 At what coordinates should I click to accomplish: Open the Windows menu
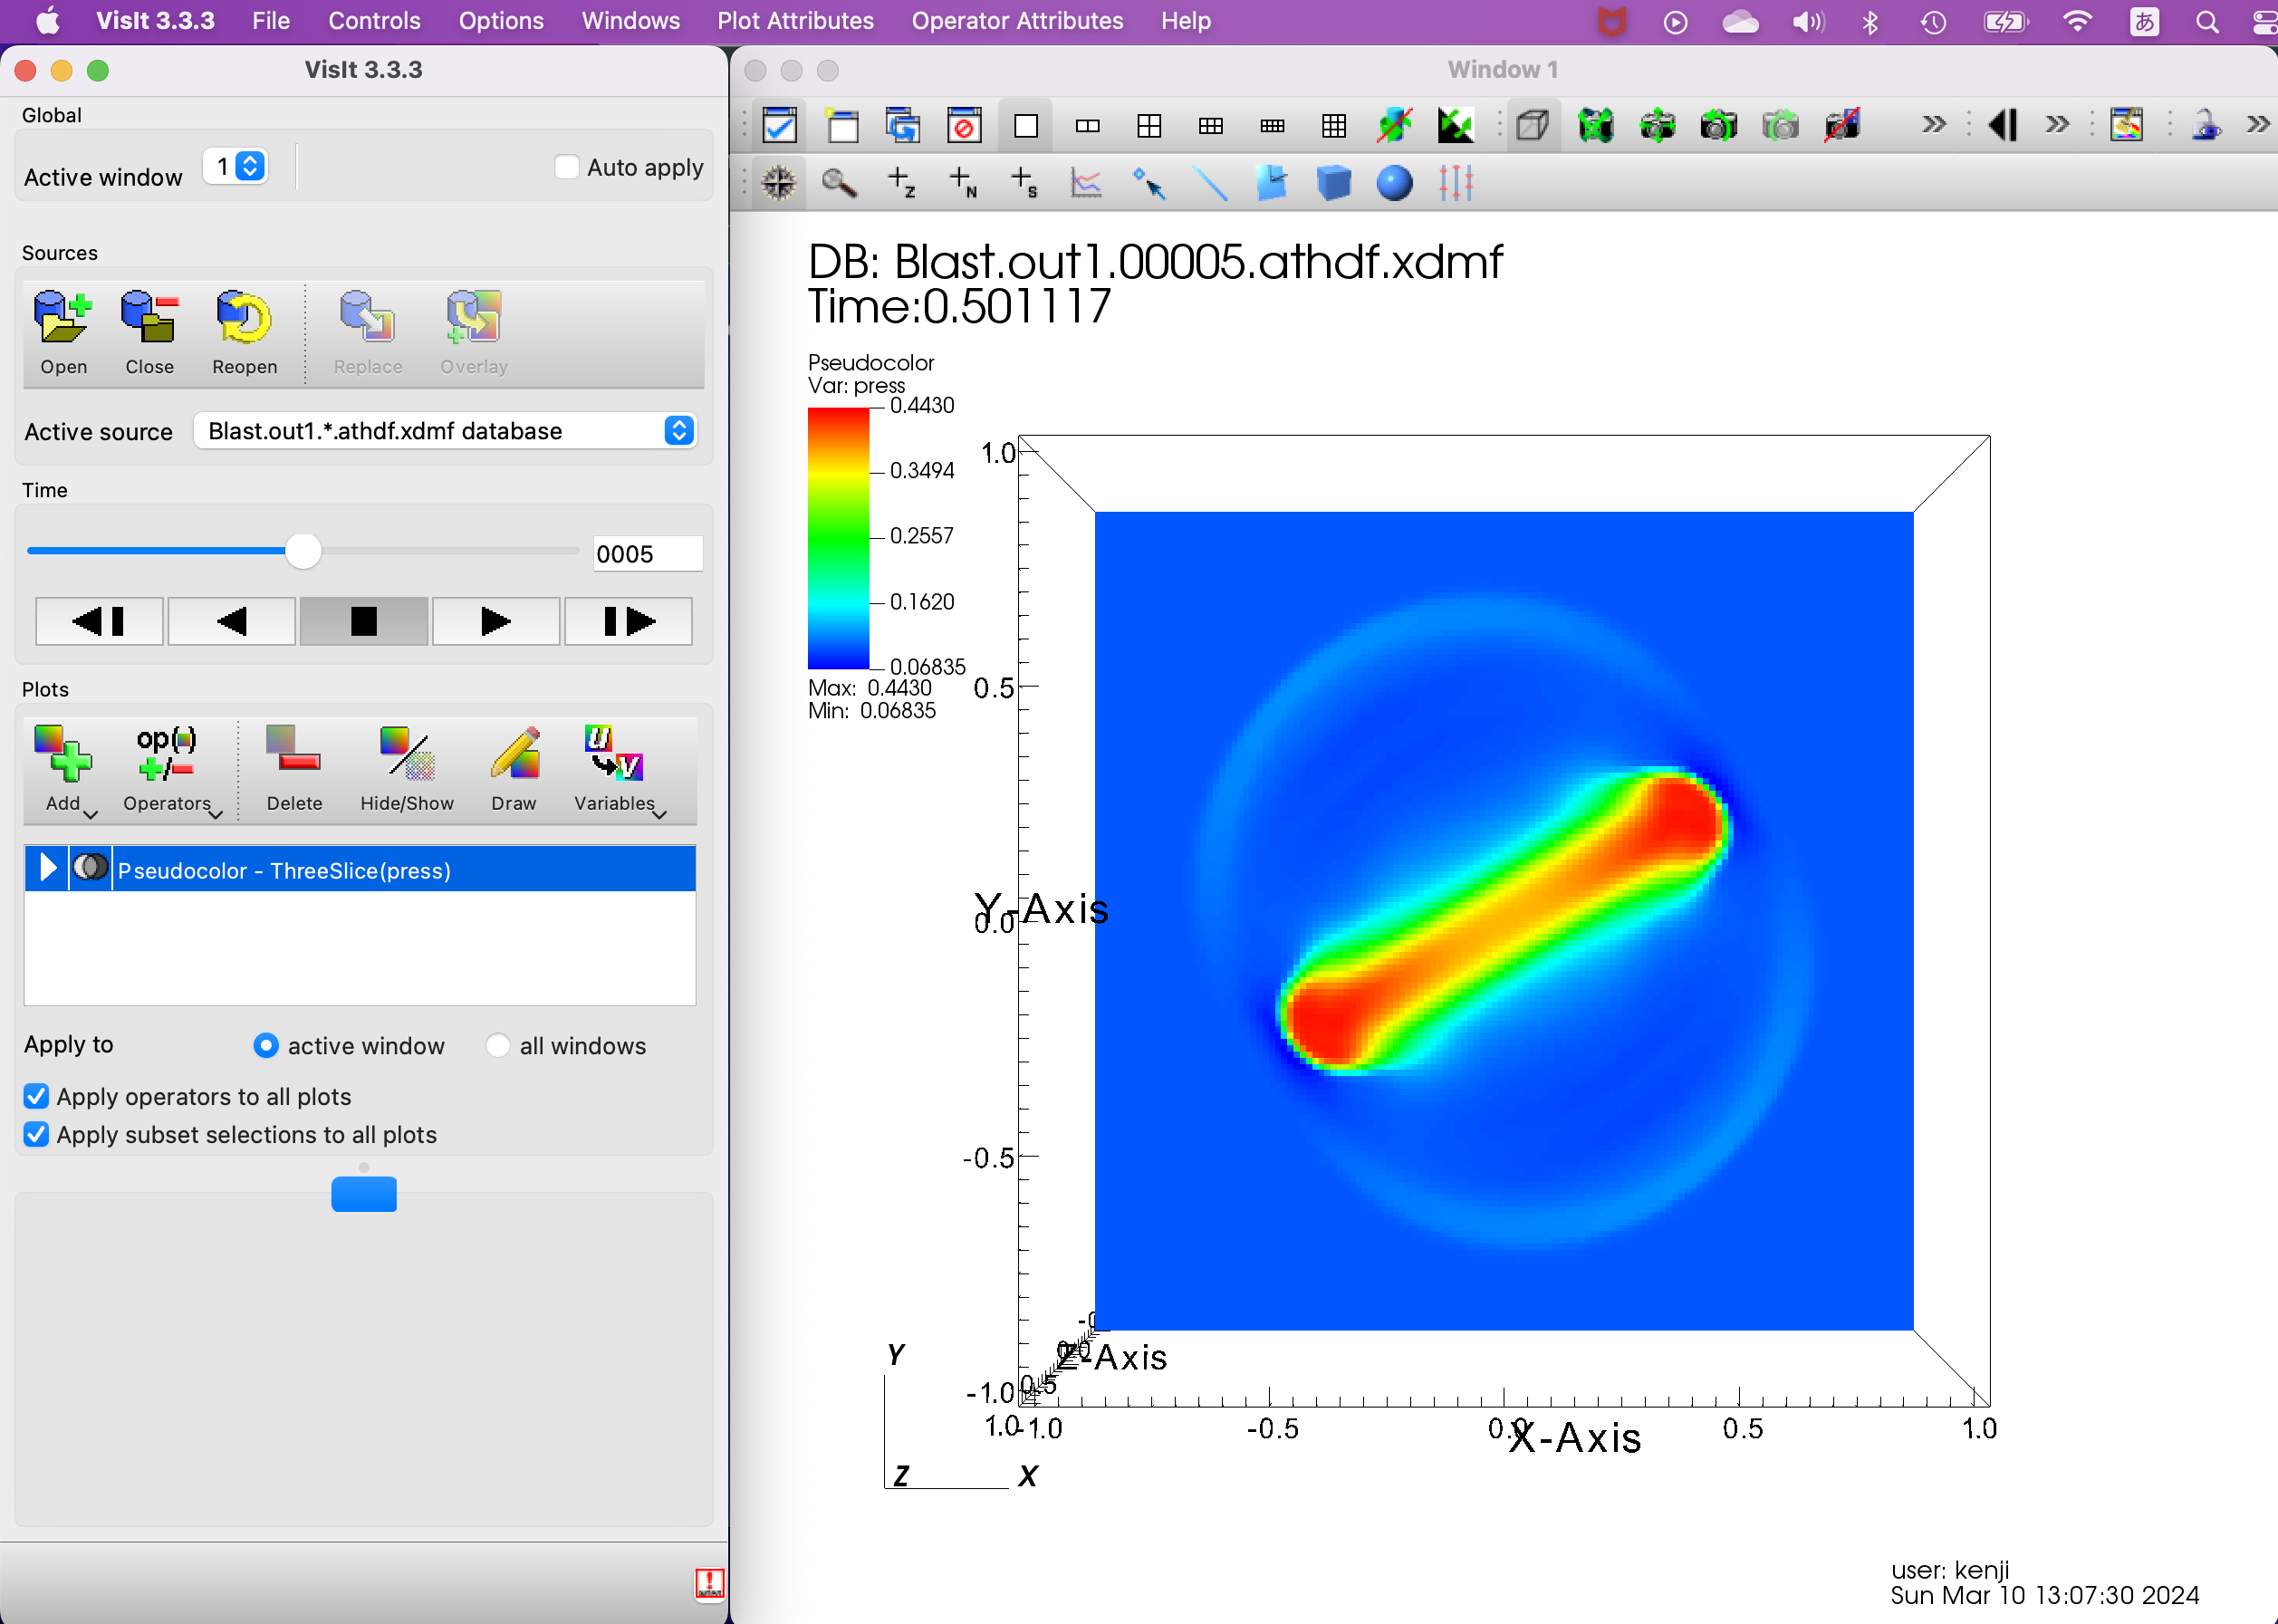pos(631,21)
